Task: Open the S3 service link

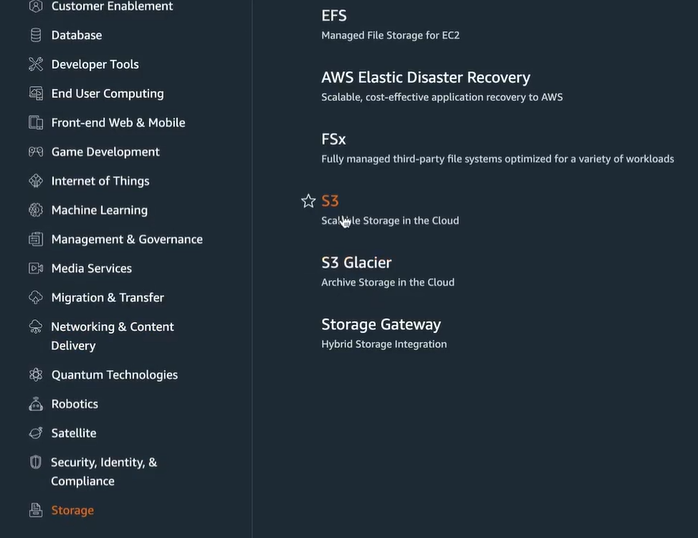Action: [x=330, y=201]
